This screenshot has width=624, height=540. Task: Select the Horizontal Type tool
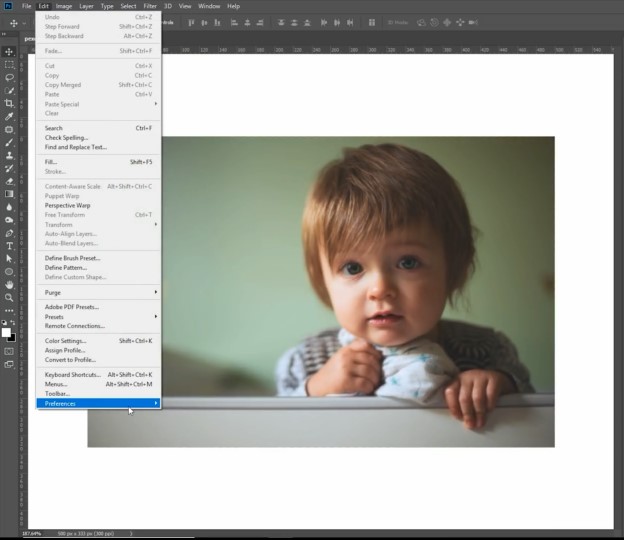(9, 246)
